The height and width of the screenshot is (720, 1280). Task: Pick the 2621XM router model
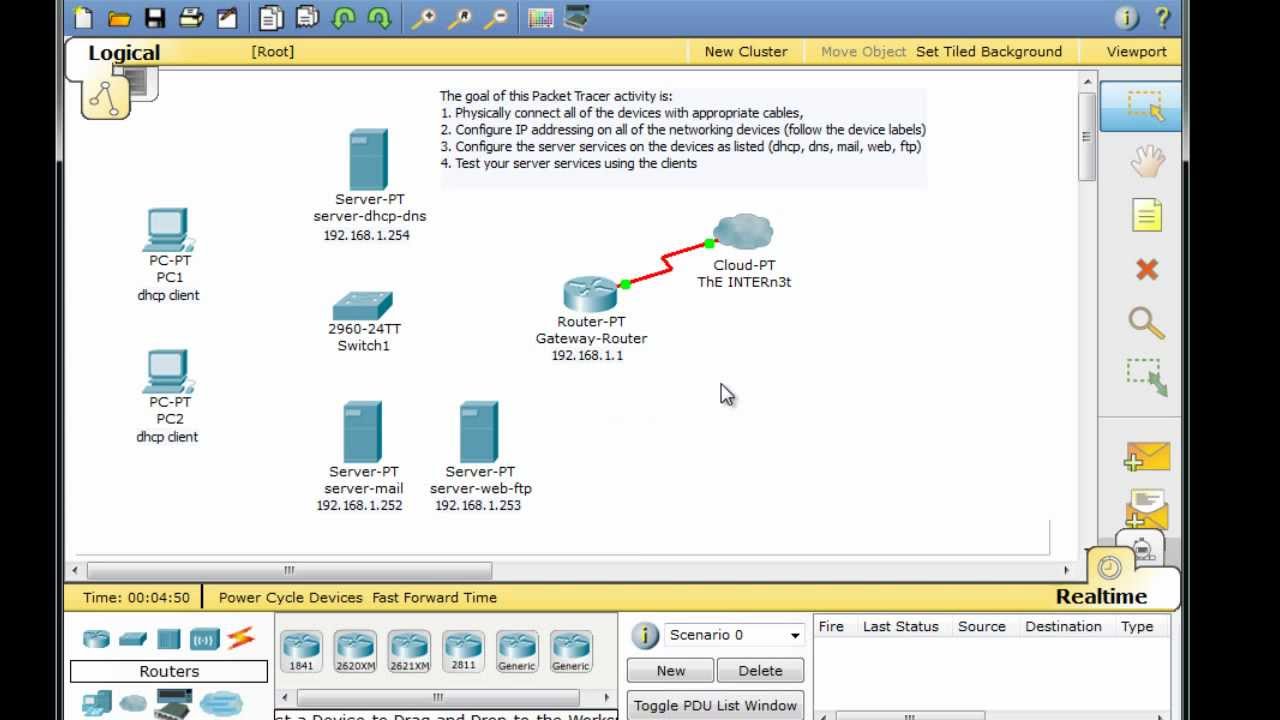pos(409,650)
